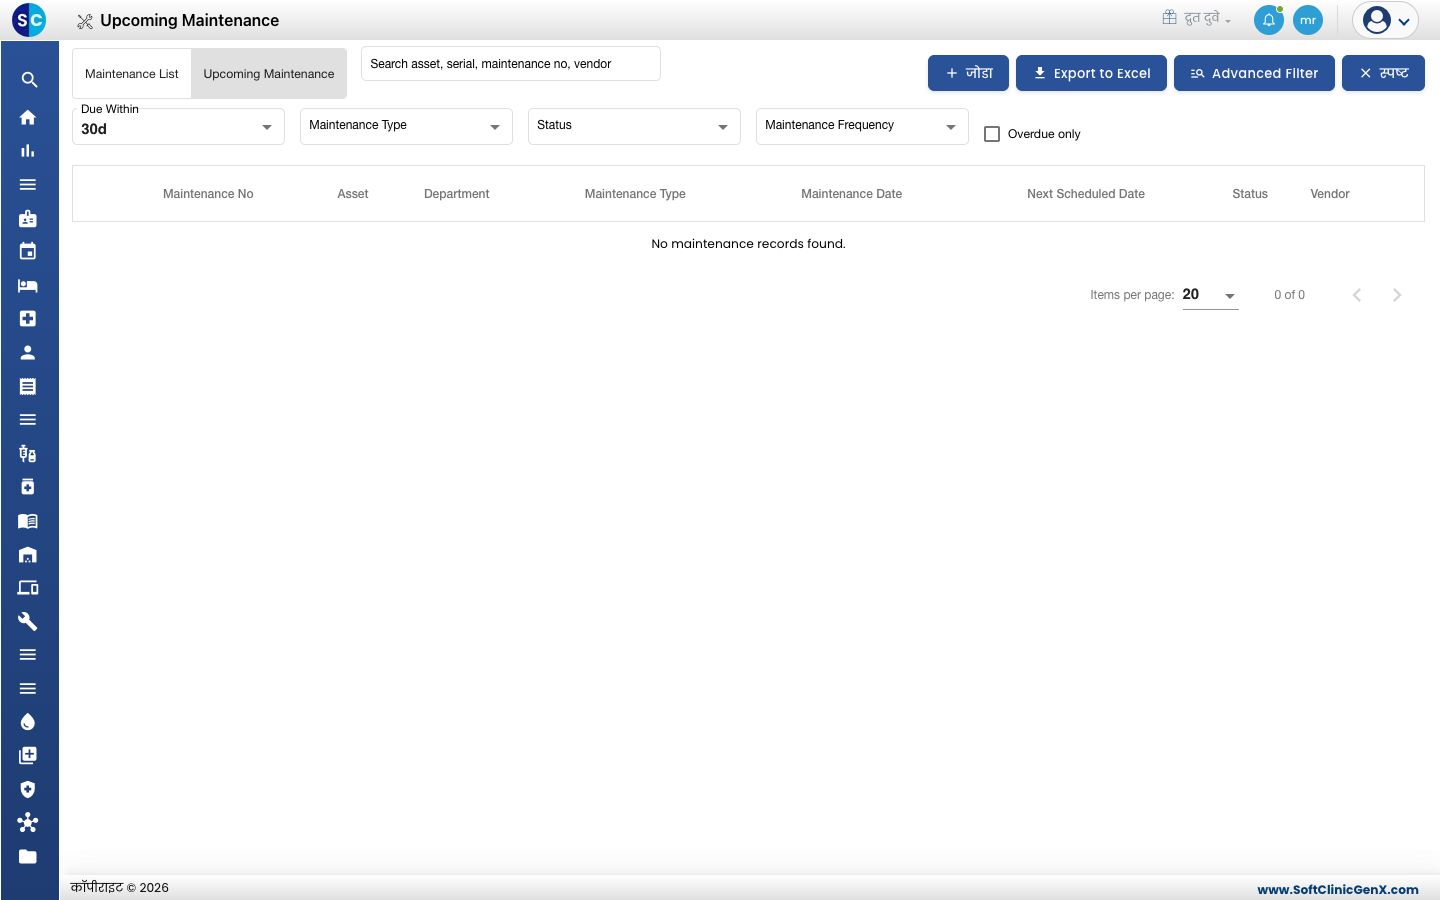Open the sidebar search magnifier icon
This screenshot has height=900, width=1440.
coord(28,80)
